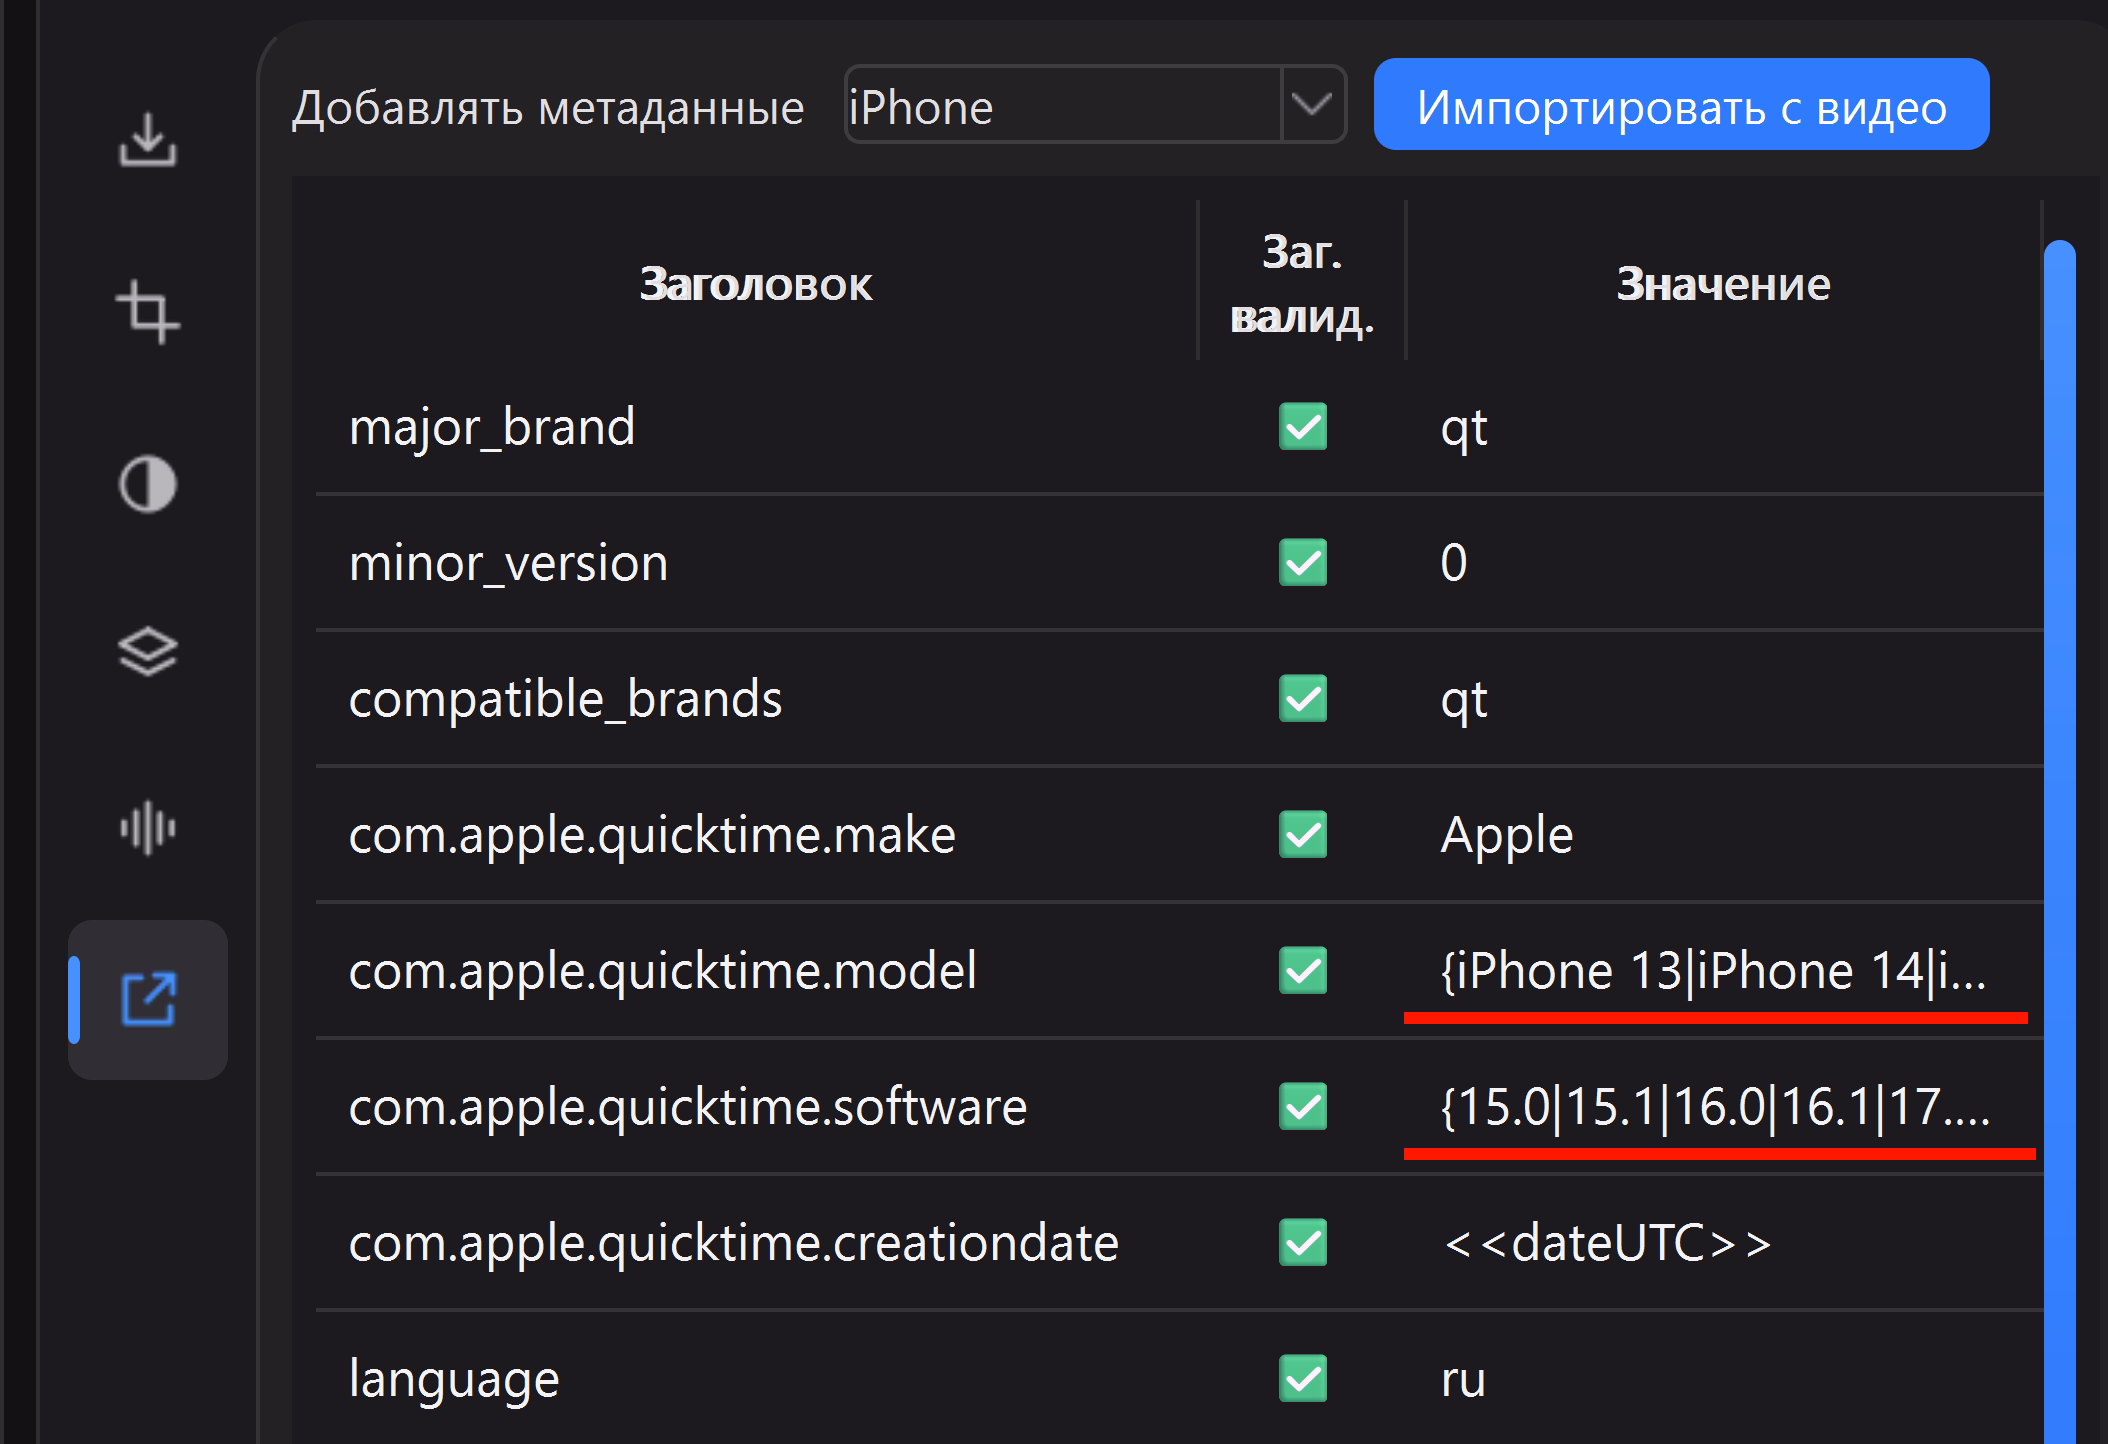This screenshot has height=1444, width=2108.
Task: Toggle major_brand header validity checkbox
Action: pos(1303,426)
